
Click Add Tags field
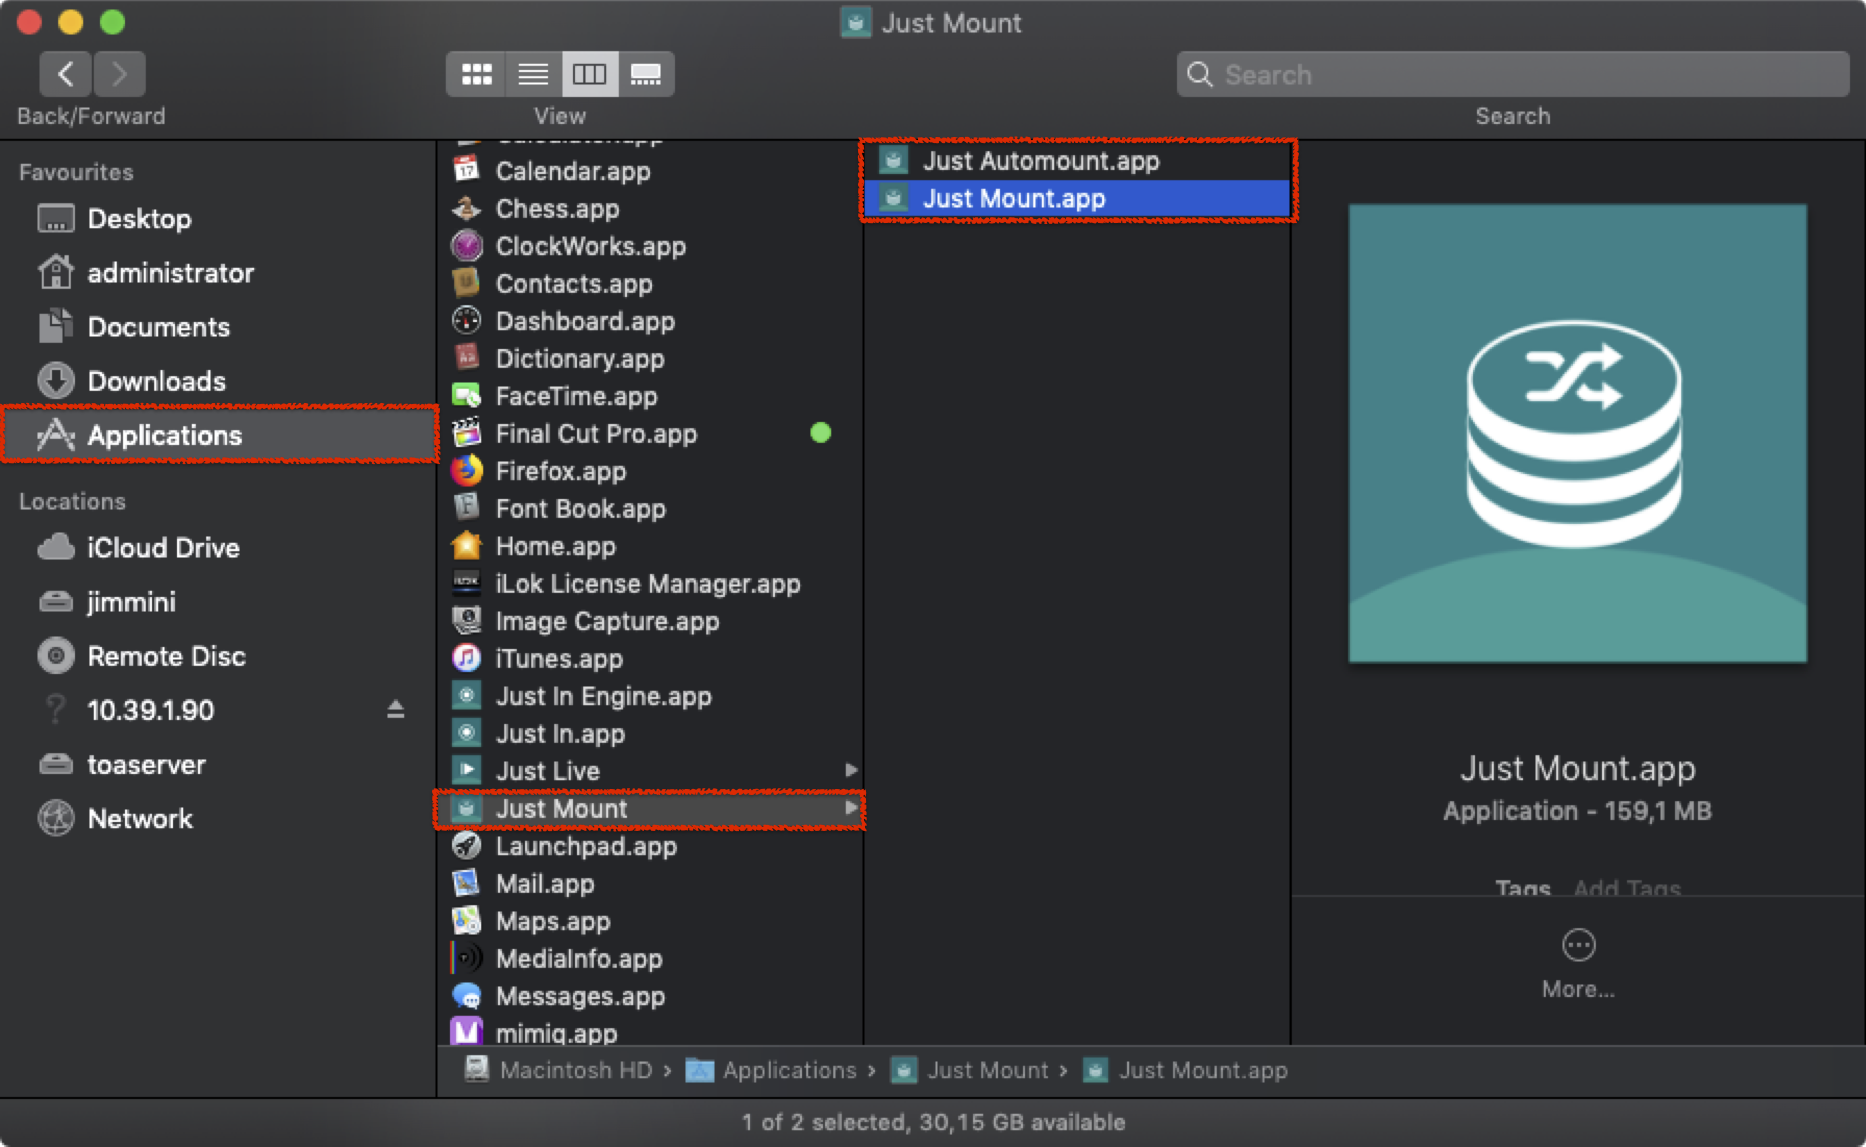1627,887
